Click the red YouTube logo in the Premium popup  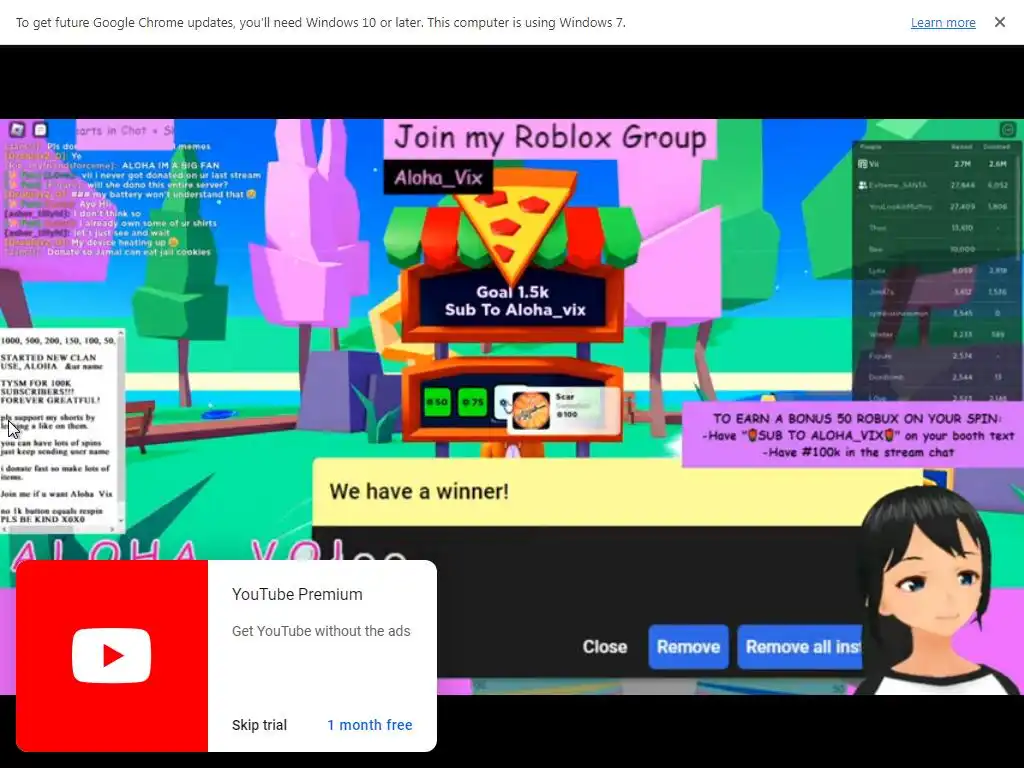point(112,656)
